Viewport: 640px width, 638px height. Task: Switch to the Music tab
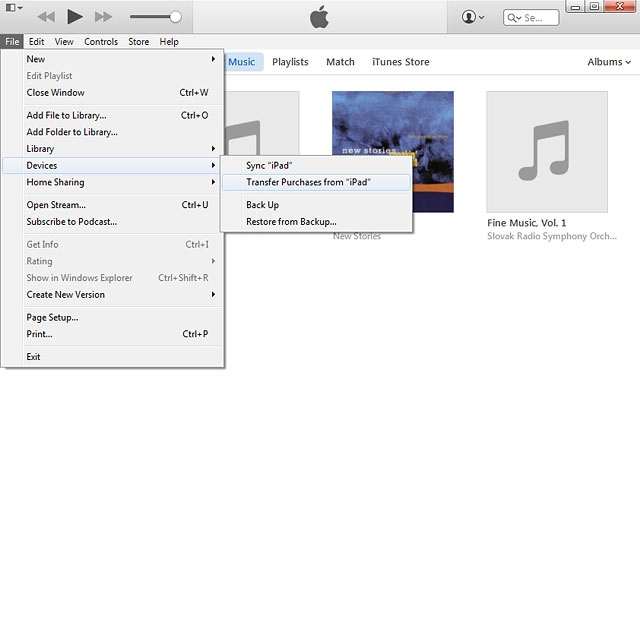(x=243, y=62)
